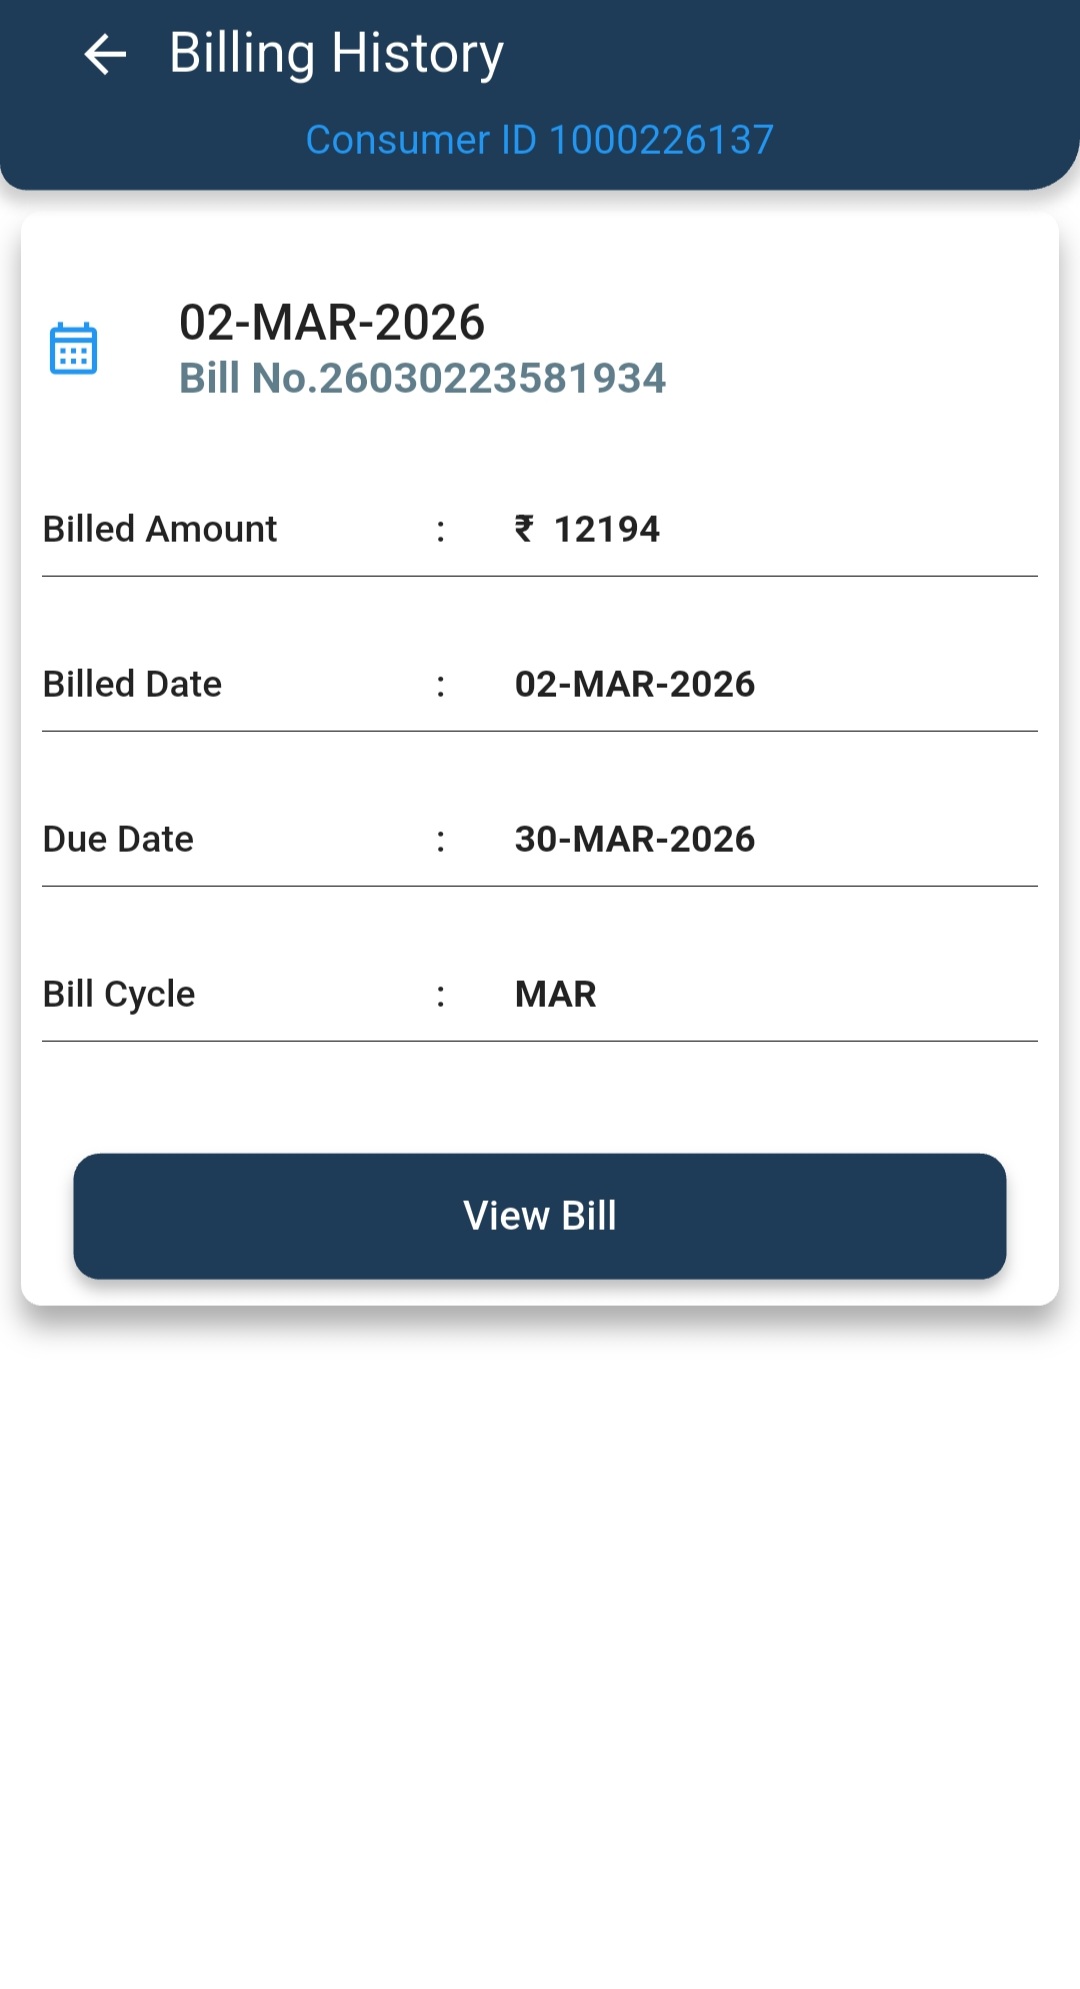Tap the Billed Date label

click(132, 684)
